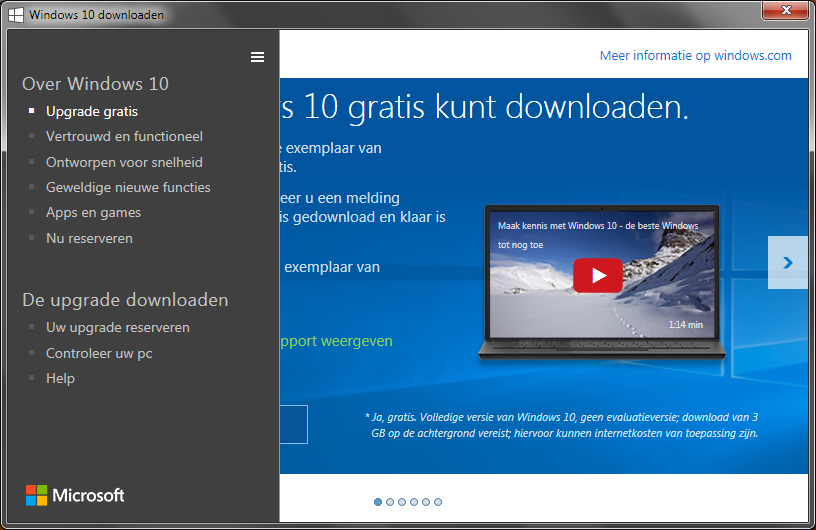
Task: Open the Help menu entry
Action: [x=60, y=378]
